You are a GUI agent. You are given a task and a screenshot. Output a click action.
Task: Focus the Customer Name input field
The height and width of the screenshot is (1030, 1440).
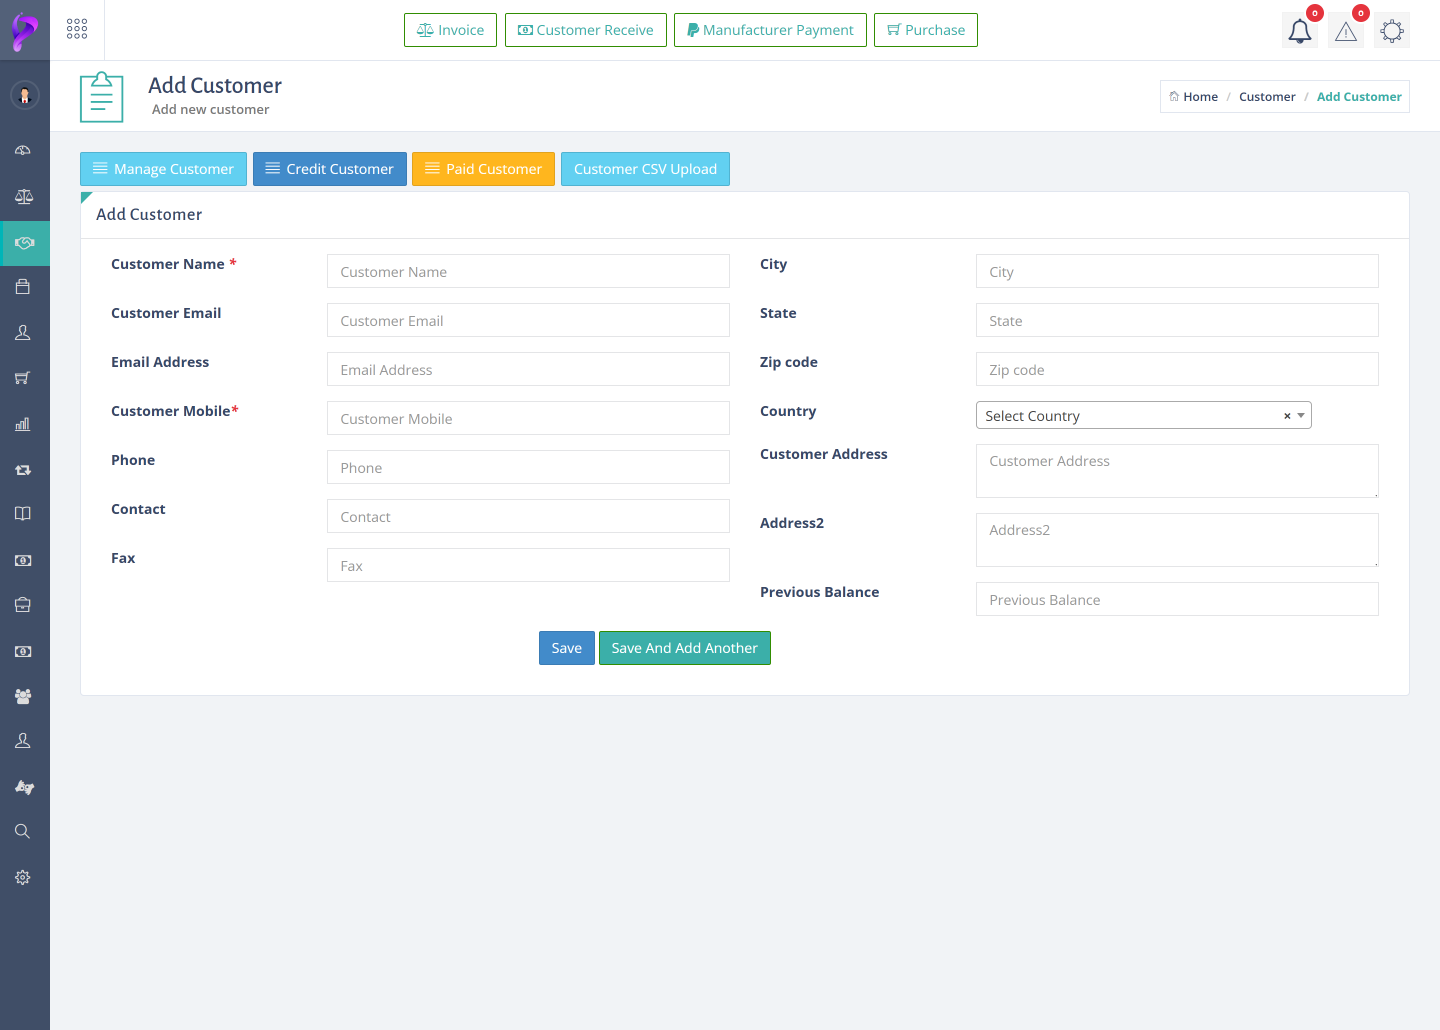point(528,272)
